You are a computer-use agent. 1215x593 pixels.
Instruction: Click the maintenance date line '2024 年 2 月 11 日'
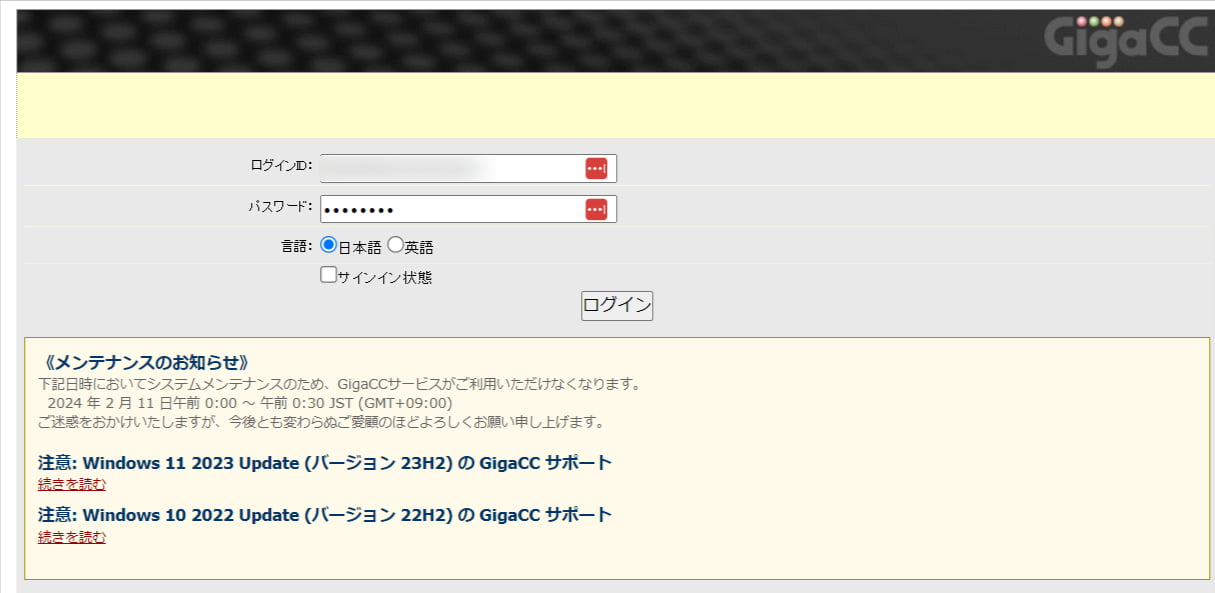250,403
